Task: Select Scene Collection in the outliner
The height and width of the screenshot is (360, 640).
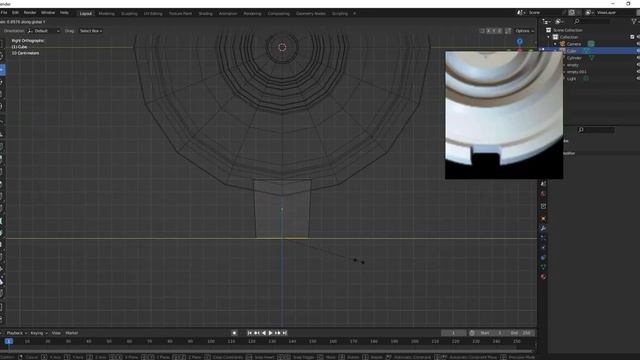Action: click(x=567, y=30)
